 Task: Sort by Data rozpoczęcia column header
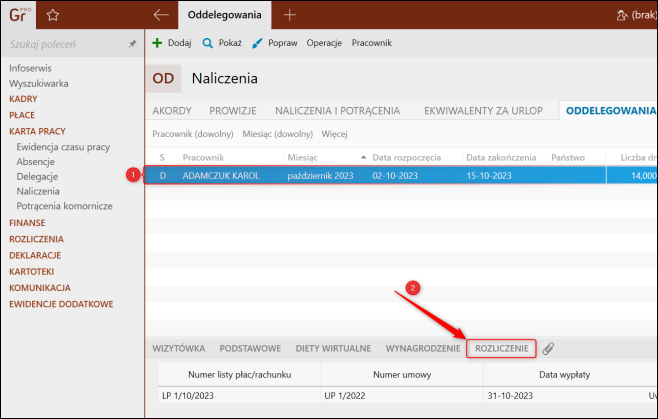[x=407, y=157]
